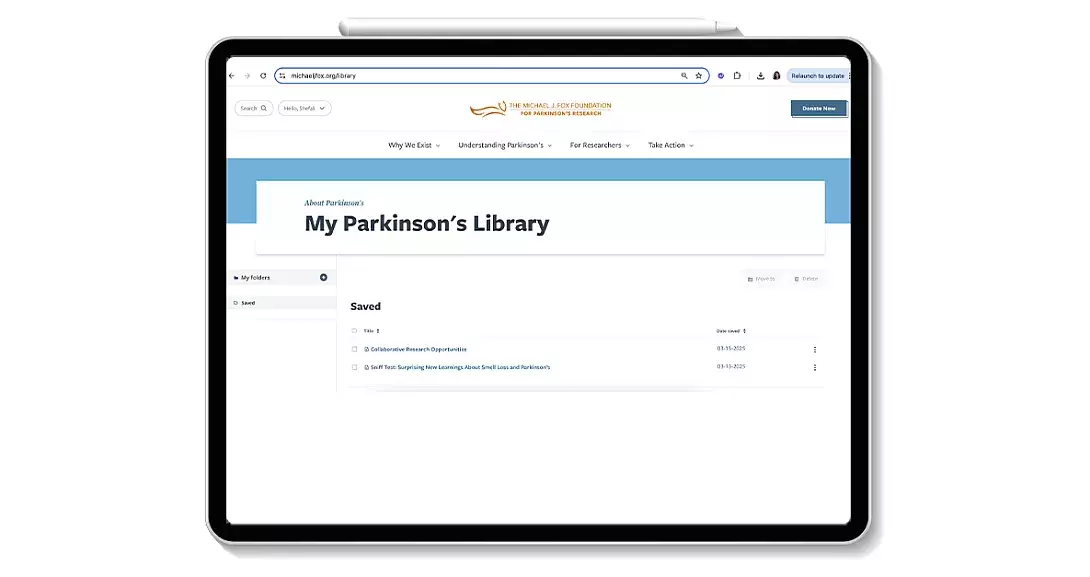Expand the Hello, Shefali account dropdown
The width and height of the screenshot is (1090, 577).
[x=304, y=108]
